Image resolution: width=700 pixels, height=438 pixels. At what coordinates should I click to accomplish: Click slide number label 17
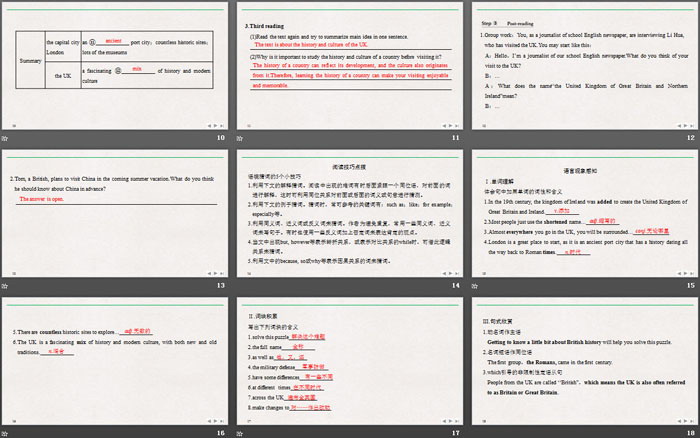(455, 433)
